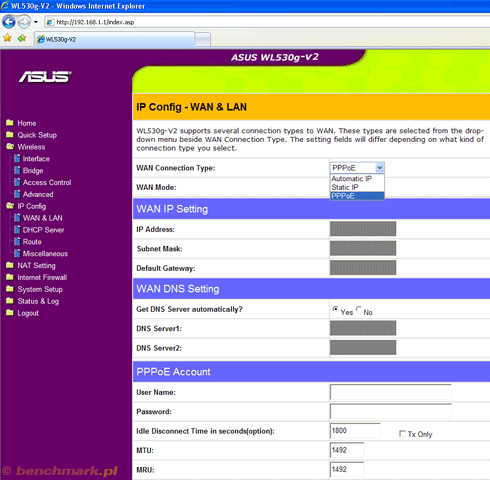Viewport: 490px width, 480px height.
Task: Go to the Internet Firewall section
Action: point(42,277)
